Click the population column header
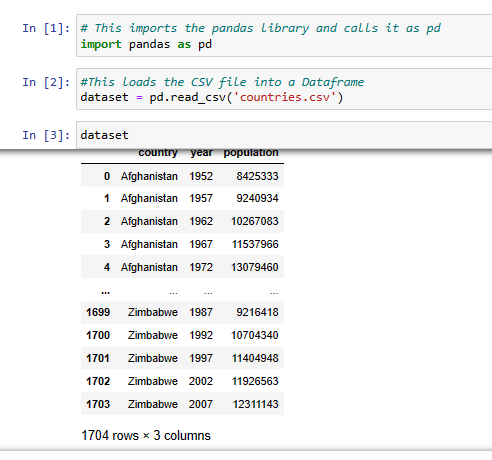Viewport: 492px width, 460px height. coord(251,153)
